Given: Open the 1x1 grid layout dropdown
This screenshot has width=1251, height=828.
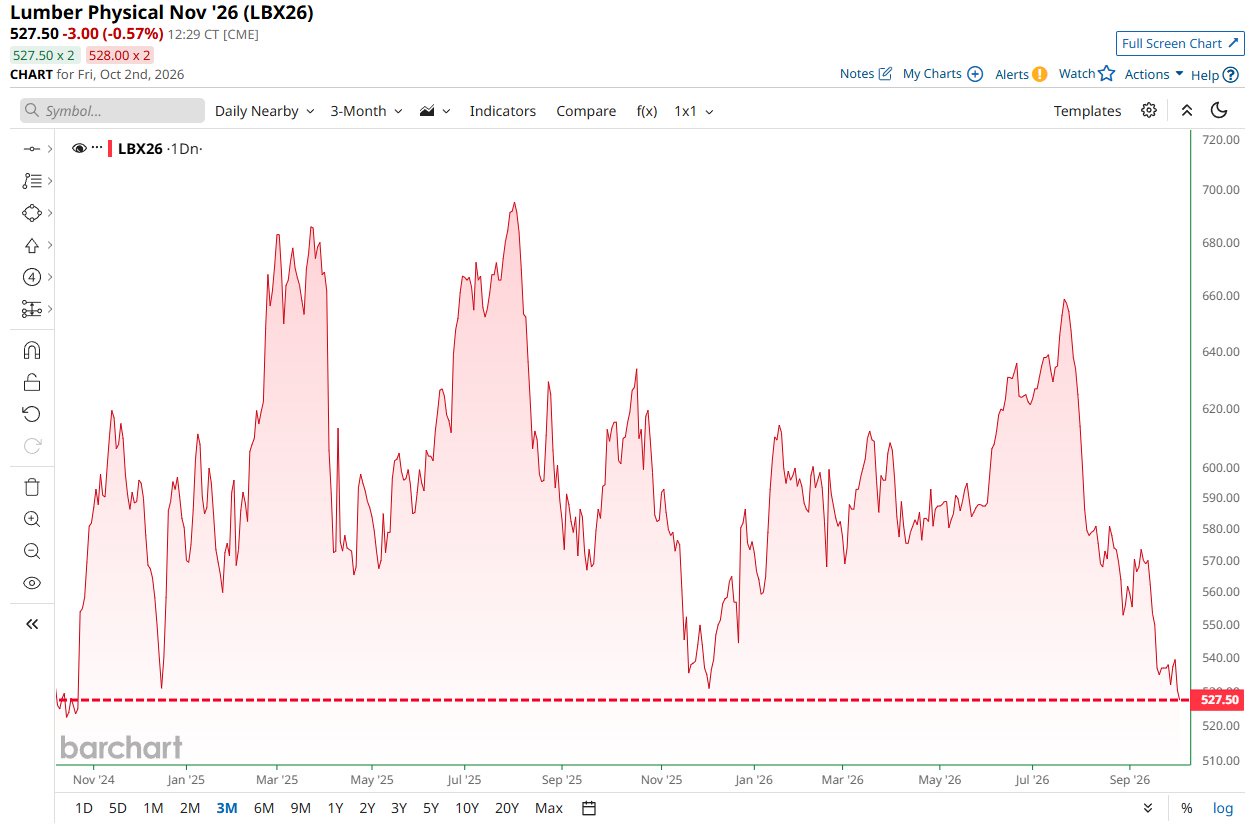Looking at the screenshot, I should point(693,111).
